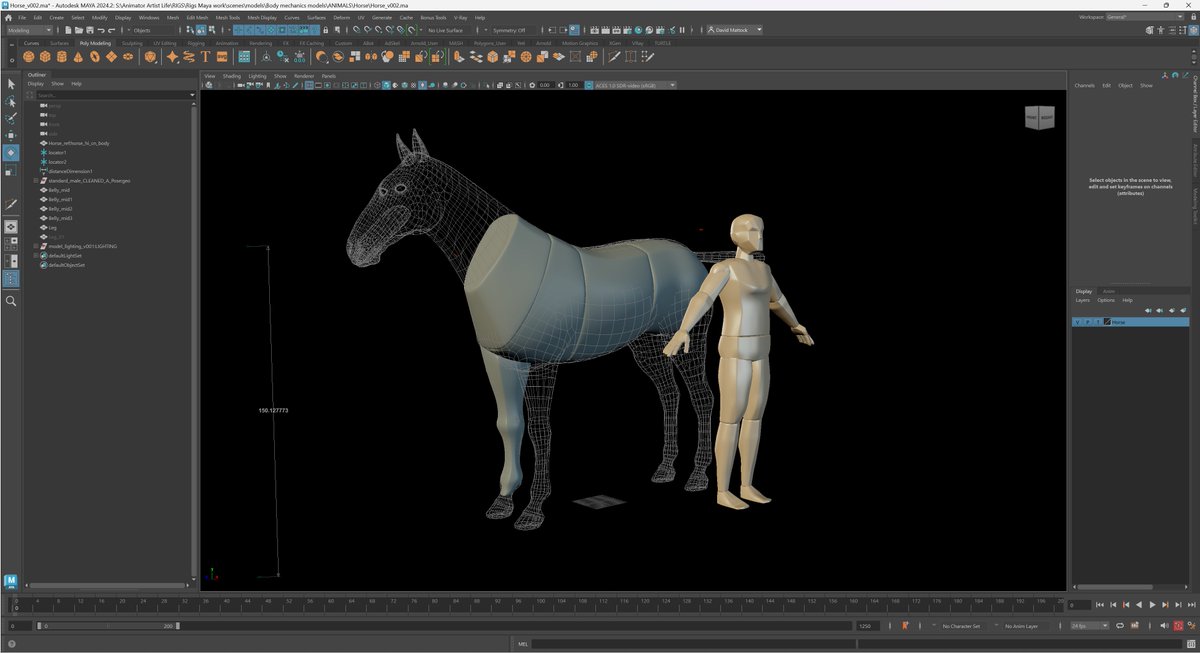Screen dimensions: 1200x653
Task: Click the viewport ViewCube
Action: coord(1038,117)
